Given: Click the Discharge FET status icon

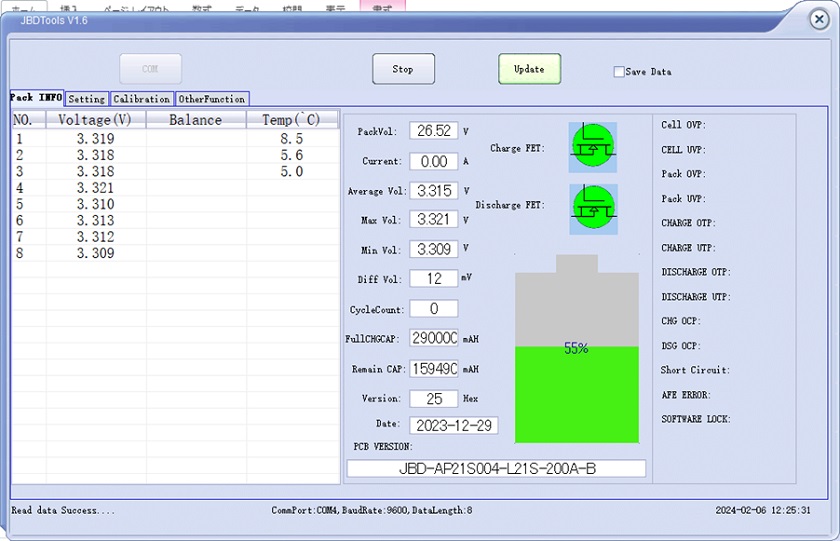Looking at the screenshot, I should pos(593,209).
